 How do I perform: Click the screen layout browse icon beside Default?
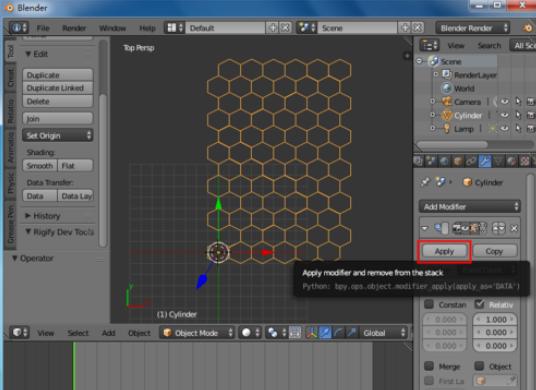[175, 28]
